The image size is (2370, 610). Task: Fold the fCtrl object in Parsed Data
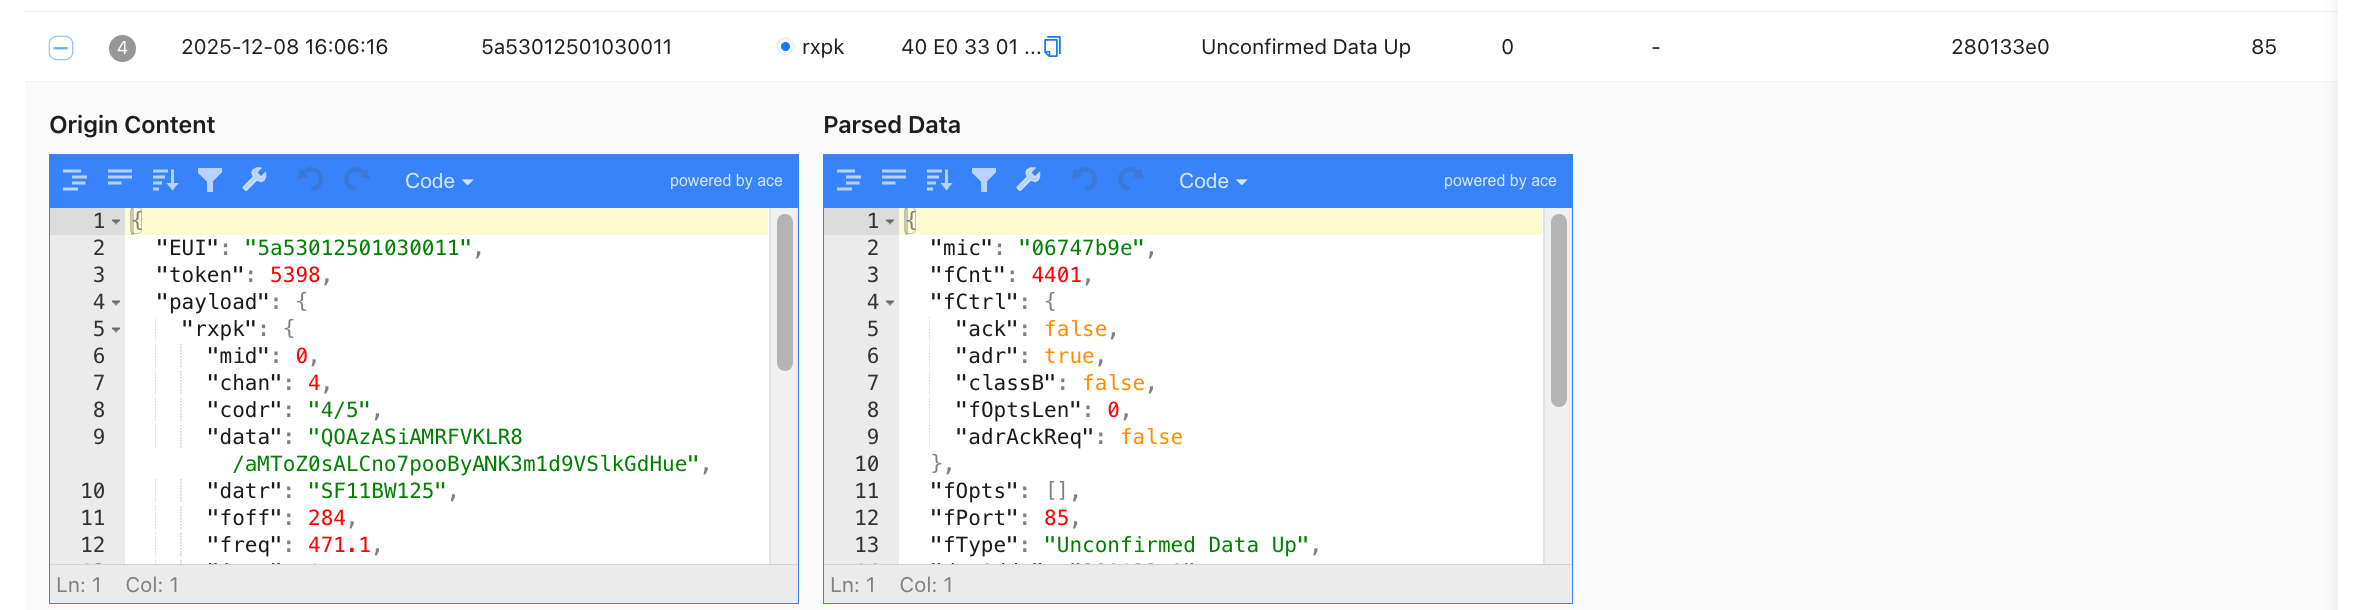[890, 302]
